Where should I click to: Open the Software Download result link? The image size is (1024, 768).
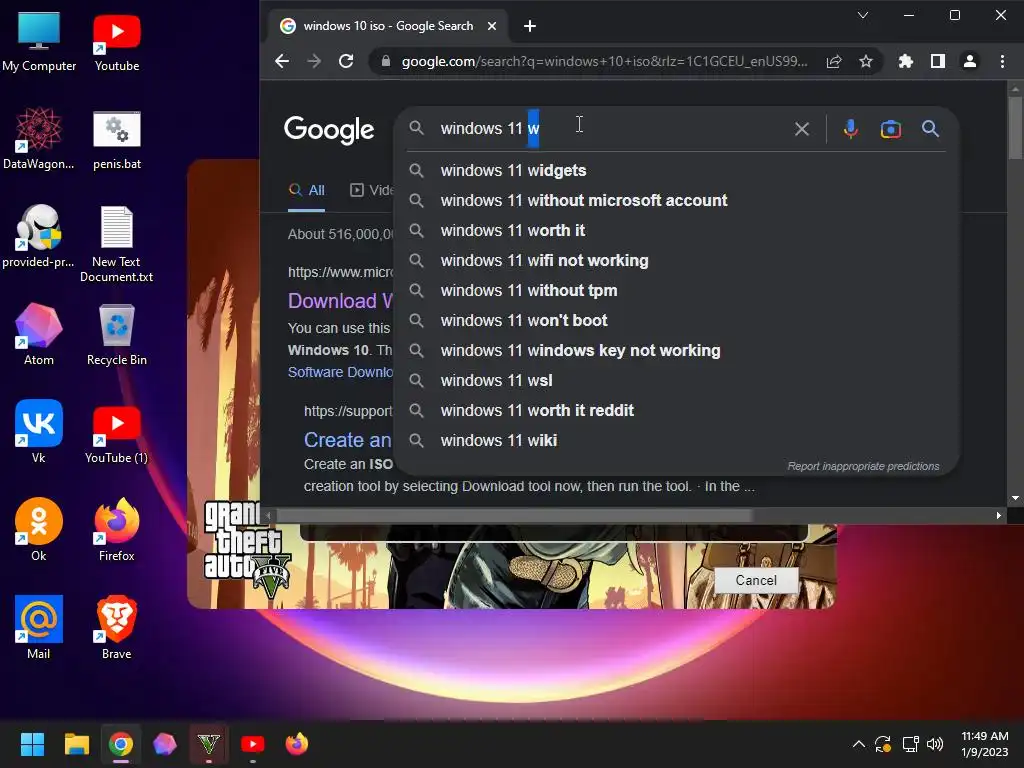point(340,372)
